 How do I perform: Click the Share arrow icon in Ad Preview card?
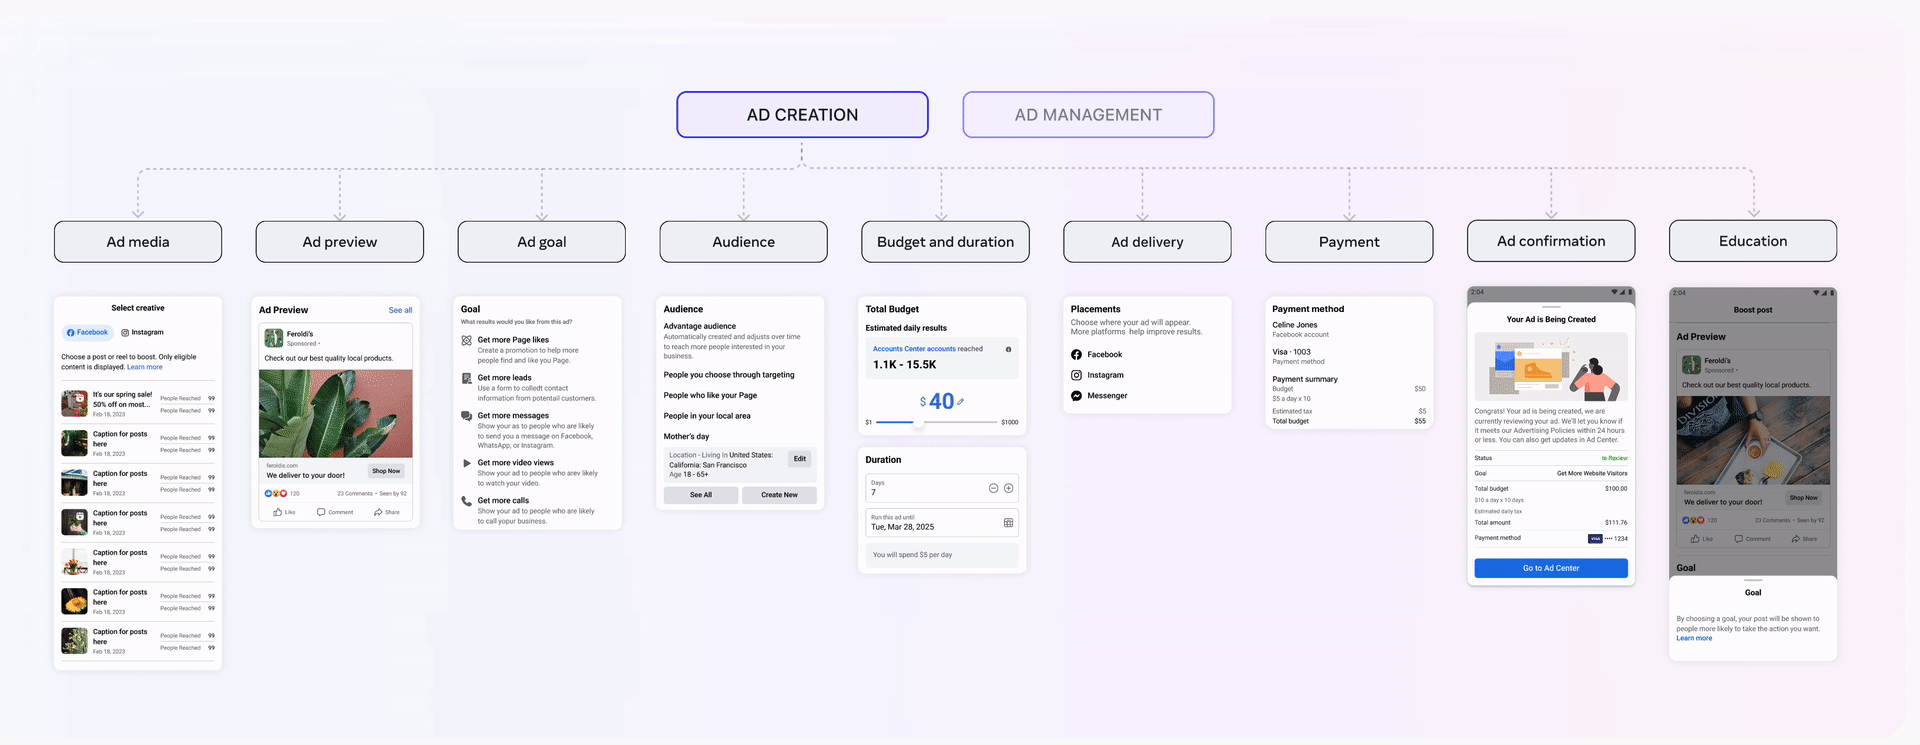pyautogui.click(x=378, y=512)
